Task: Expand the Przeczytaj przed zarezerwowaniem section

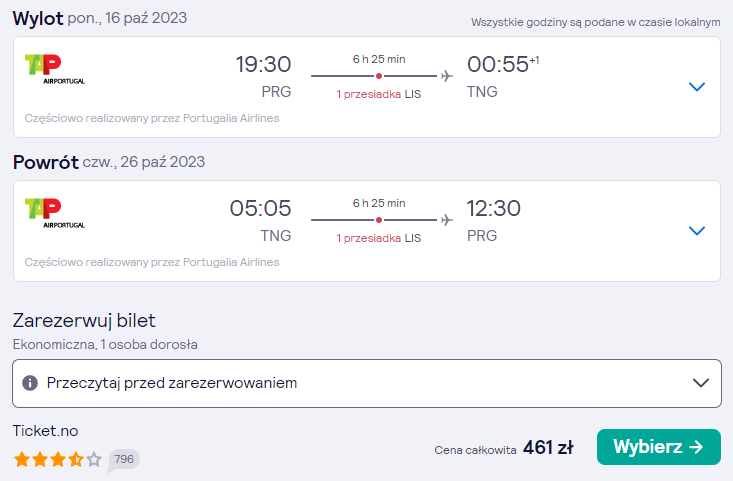Action: pyautogui.click(x=367, y=383)
